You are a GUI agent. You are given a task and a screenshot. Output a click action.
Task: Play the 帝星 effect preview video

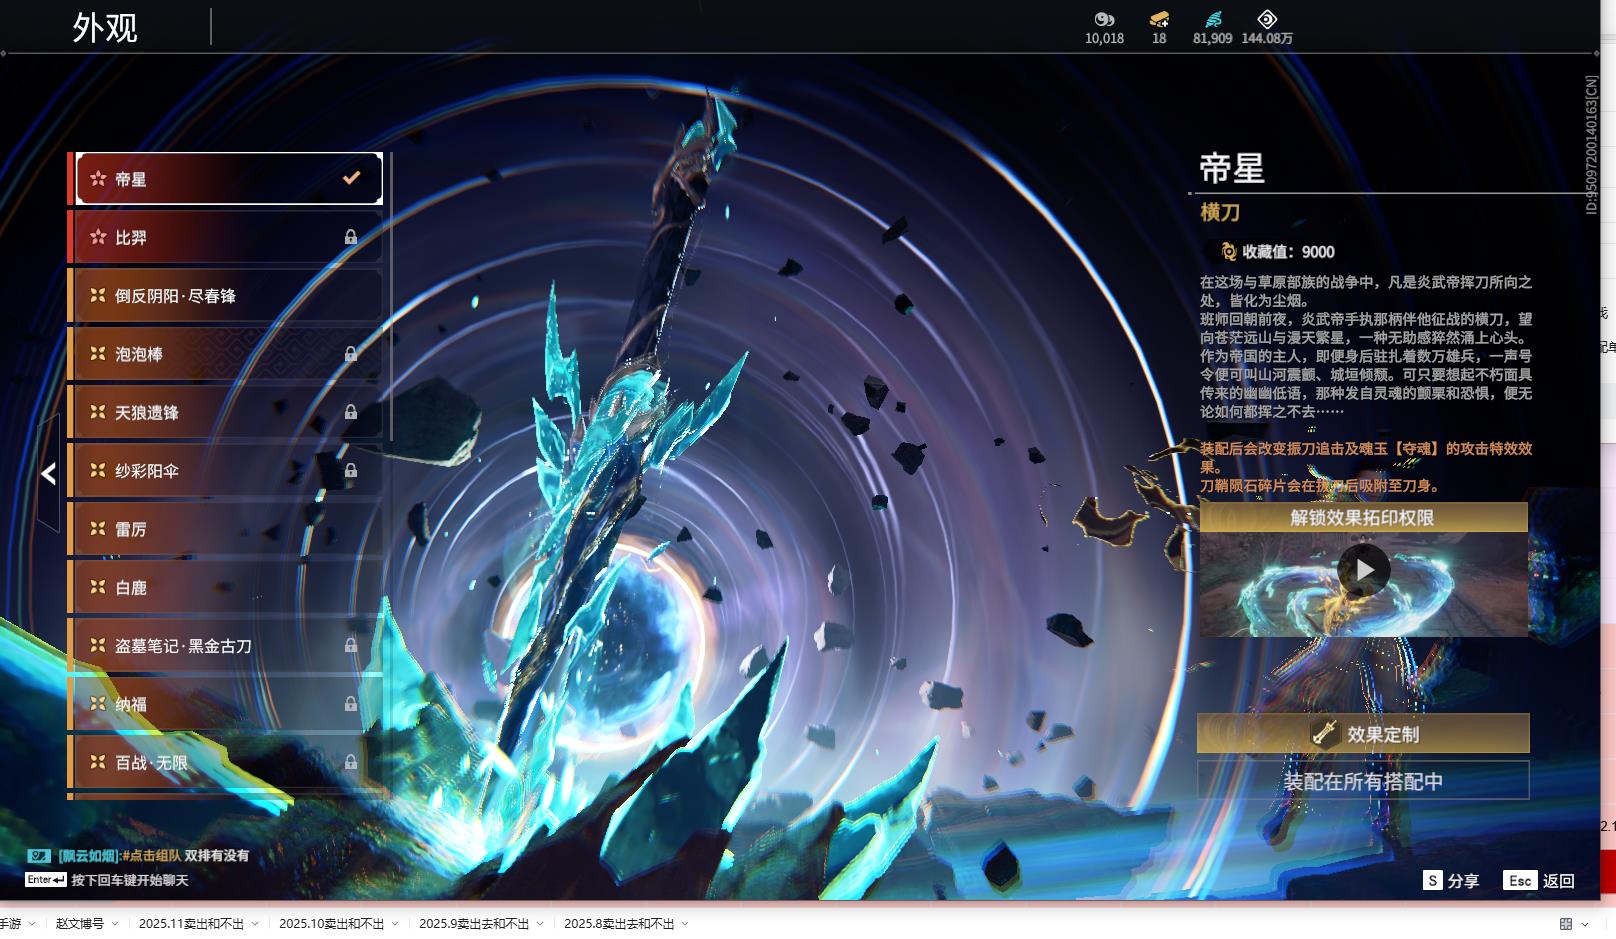tap(1364, 570)
